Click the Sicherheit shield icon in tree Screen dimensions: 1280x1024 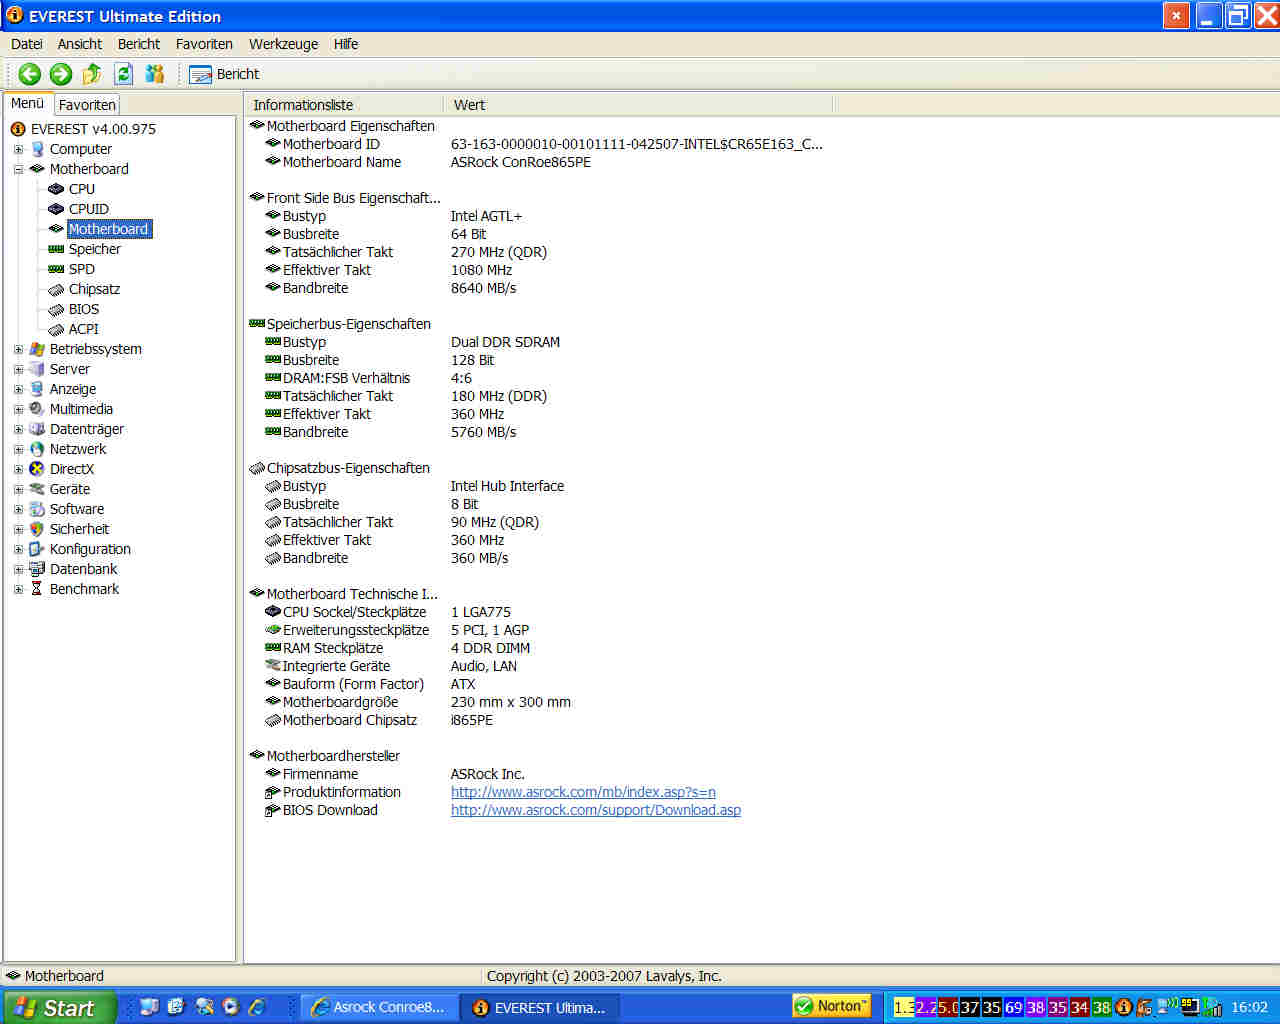point(37,529)
